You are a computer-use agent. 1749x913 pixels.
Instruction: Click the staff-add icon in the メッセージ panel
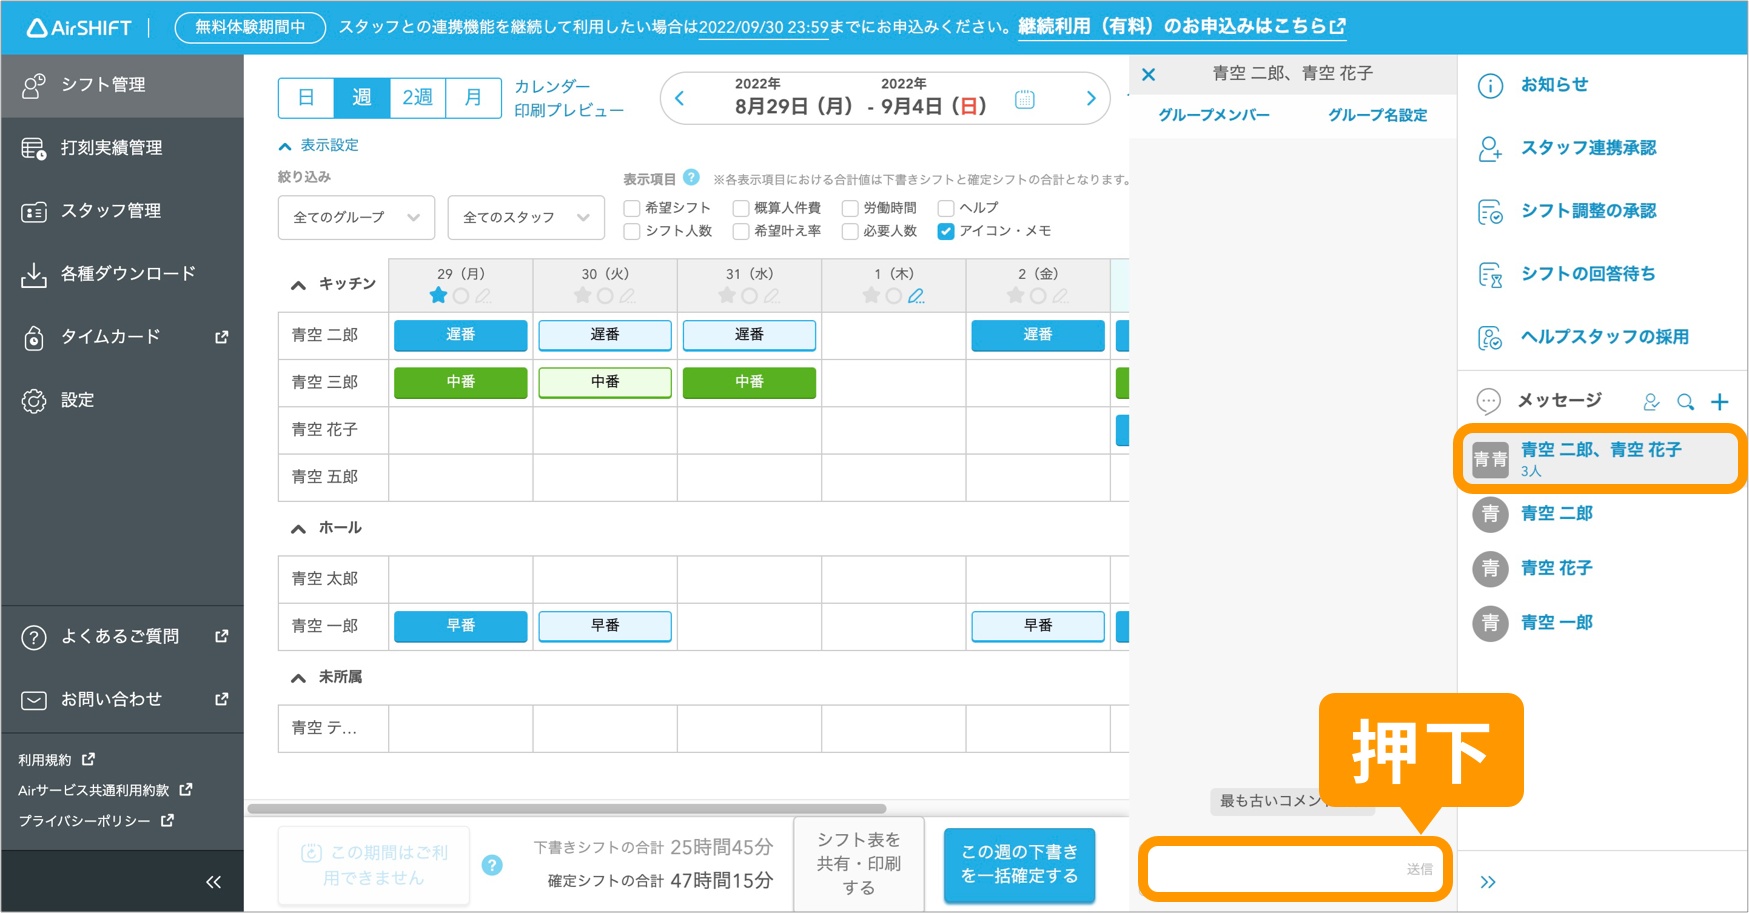pos(1650,401)
